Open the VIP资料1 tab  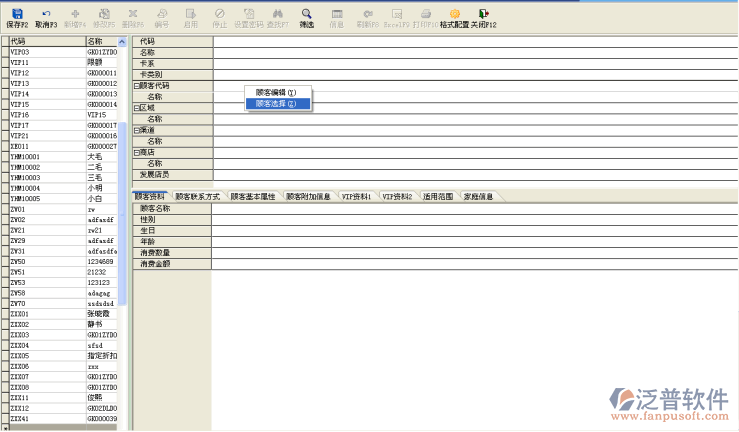[358, 197]
